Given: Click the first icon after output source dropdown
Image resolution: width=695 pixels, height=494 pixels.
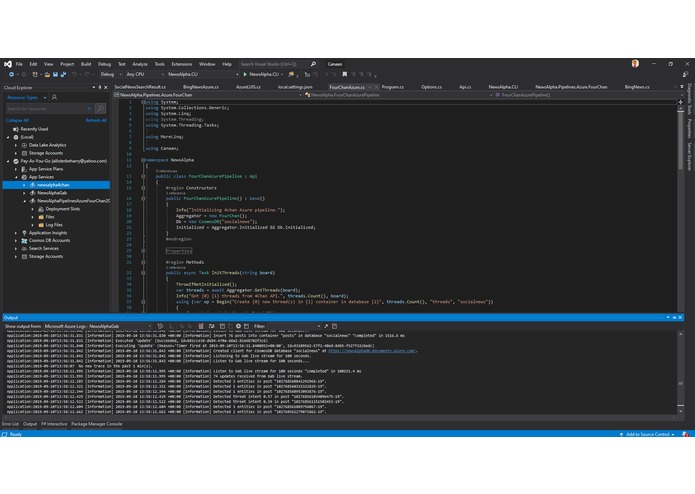Looking at the screenshot, I should coord(160,326).
